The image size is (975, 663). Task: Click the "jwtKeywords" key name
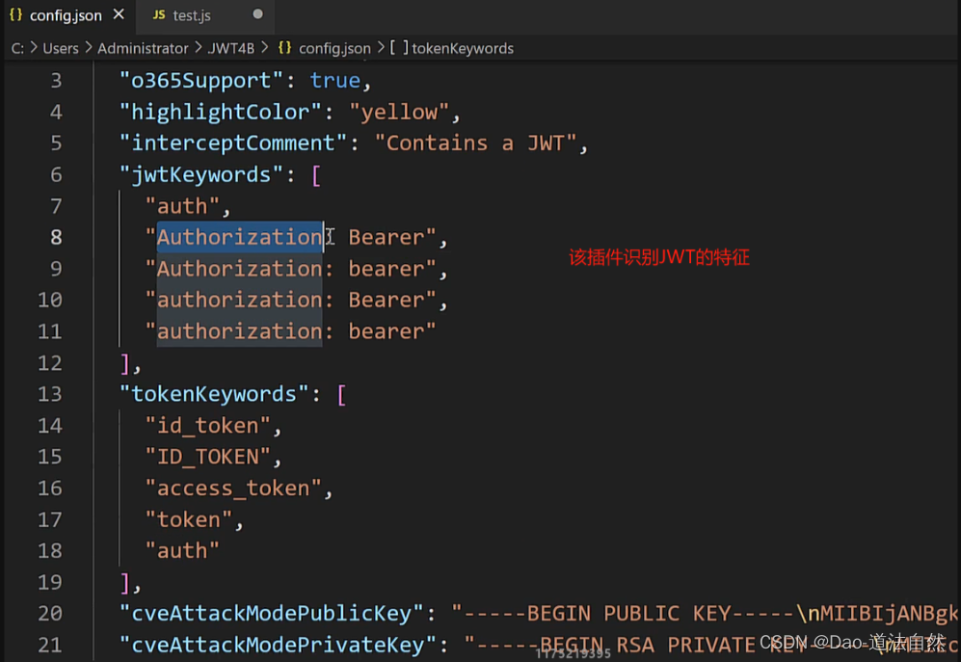202,175
